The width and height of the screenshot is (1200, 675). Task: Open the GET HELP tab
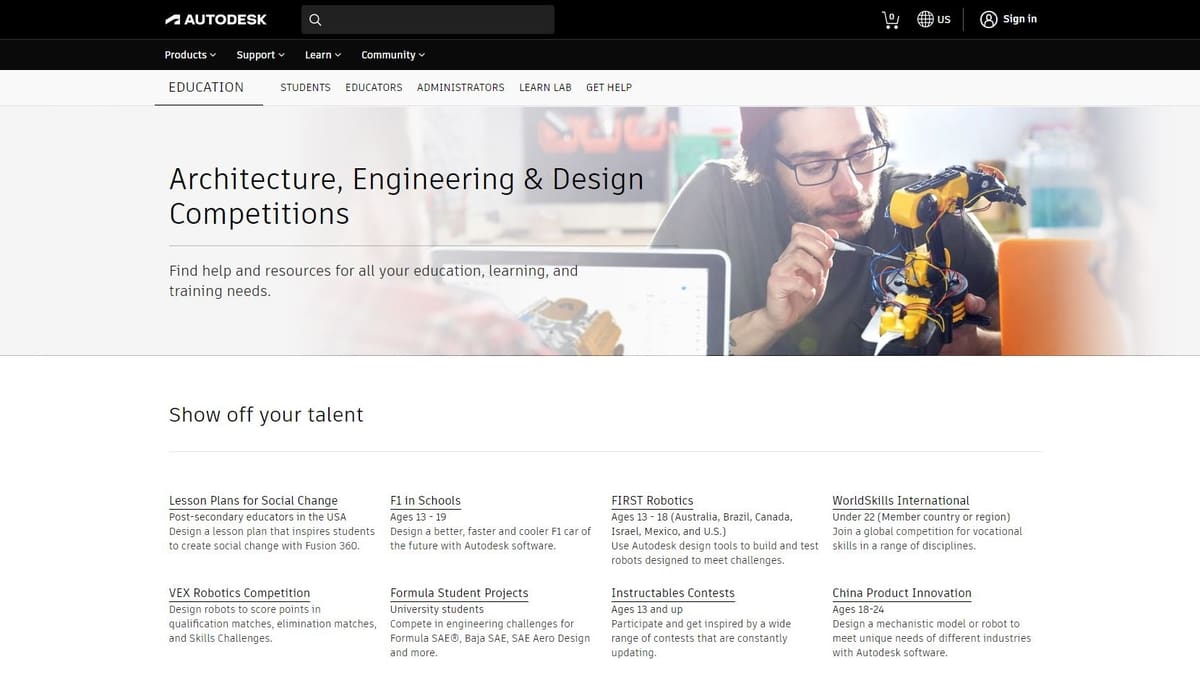click(609, 87)
